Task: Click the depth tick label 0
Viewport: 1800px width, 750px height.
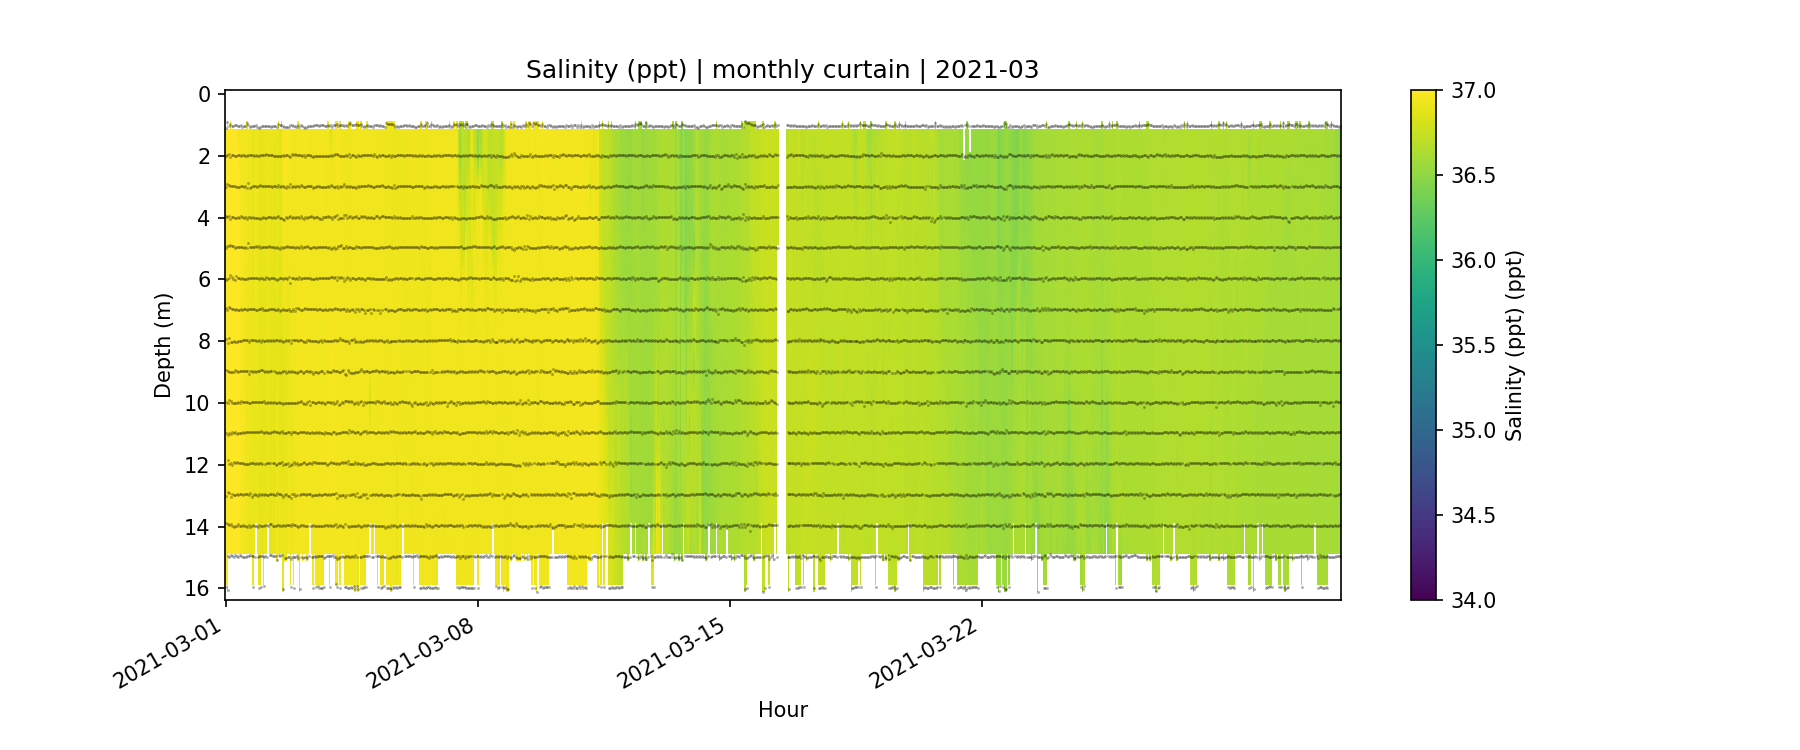Action: coord(205,95)
